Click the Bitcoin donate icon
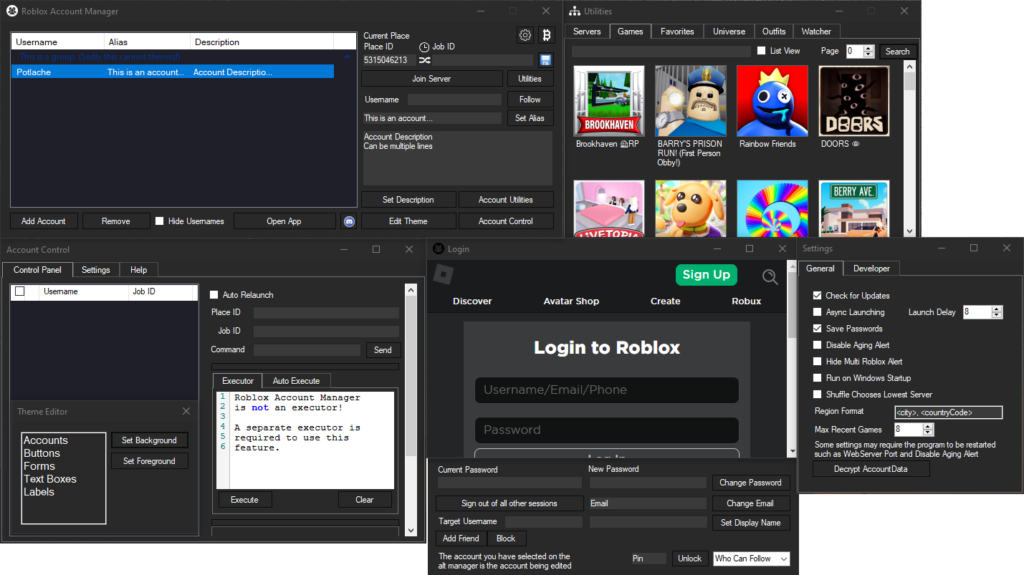 (x=547, y=35)
